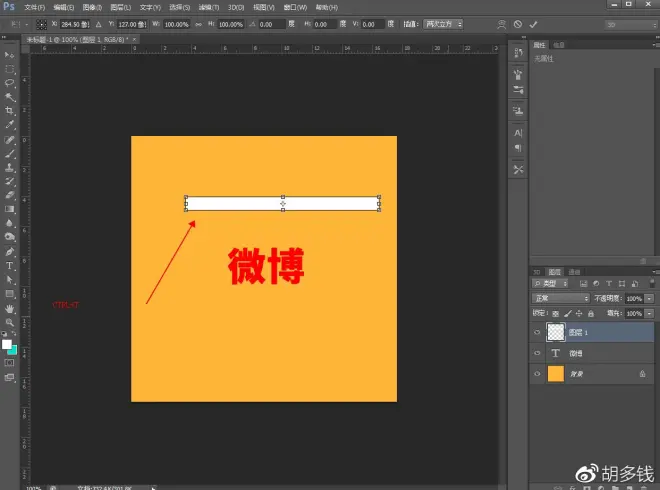This screenshot has width=660, height=490.
Task: Select the Clone Stamp tool
Action: (9, 168)
